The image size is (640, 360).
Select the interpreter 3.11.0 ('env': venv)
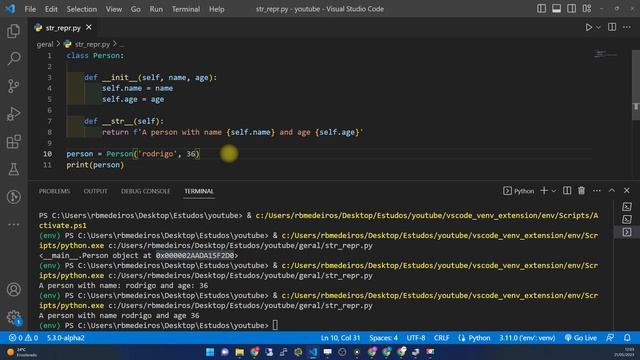pyautogui.click(x=527, y=338)
